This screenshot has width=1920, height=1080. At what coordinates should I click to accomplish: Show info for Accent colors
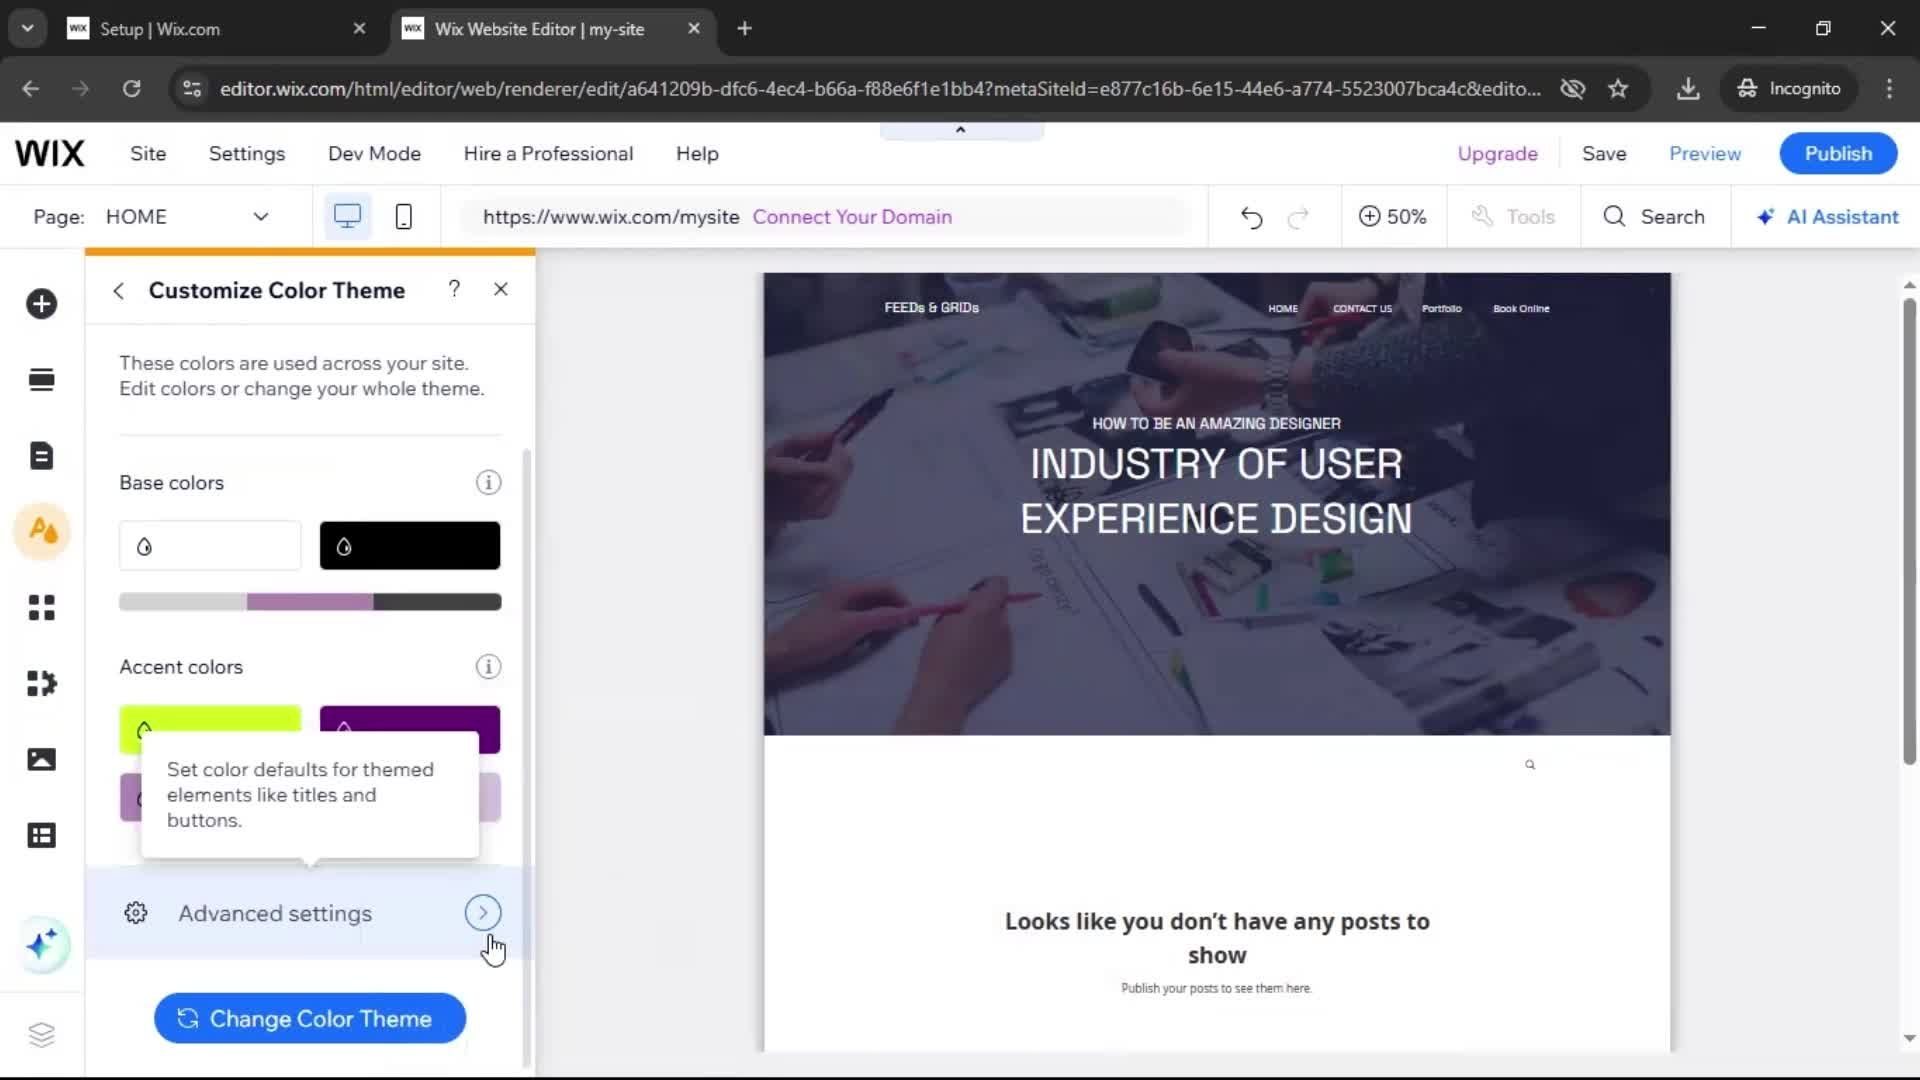coord(488,667)
